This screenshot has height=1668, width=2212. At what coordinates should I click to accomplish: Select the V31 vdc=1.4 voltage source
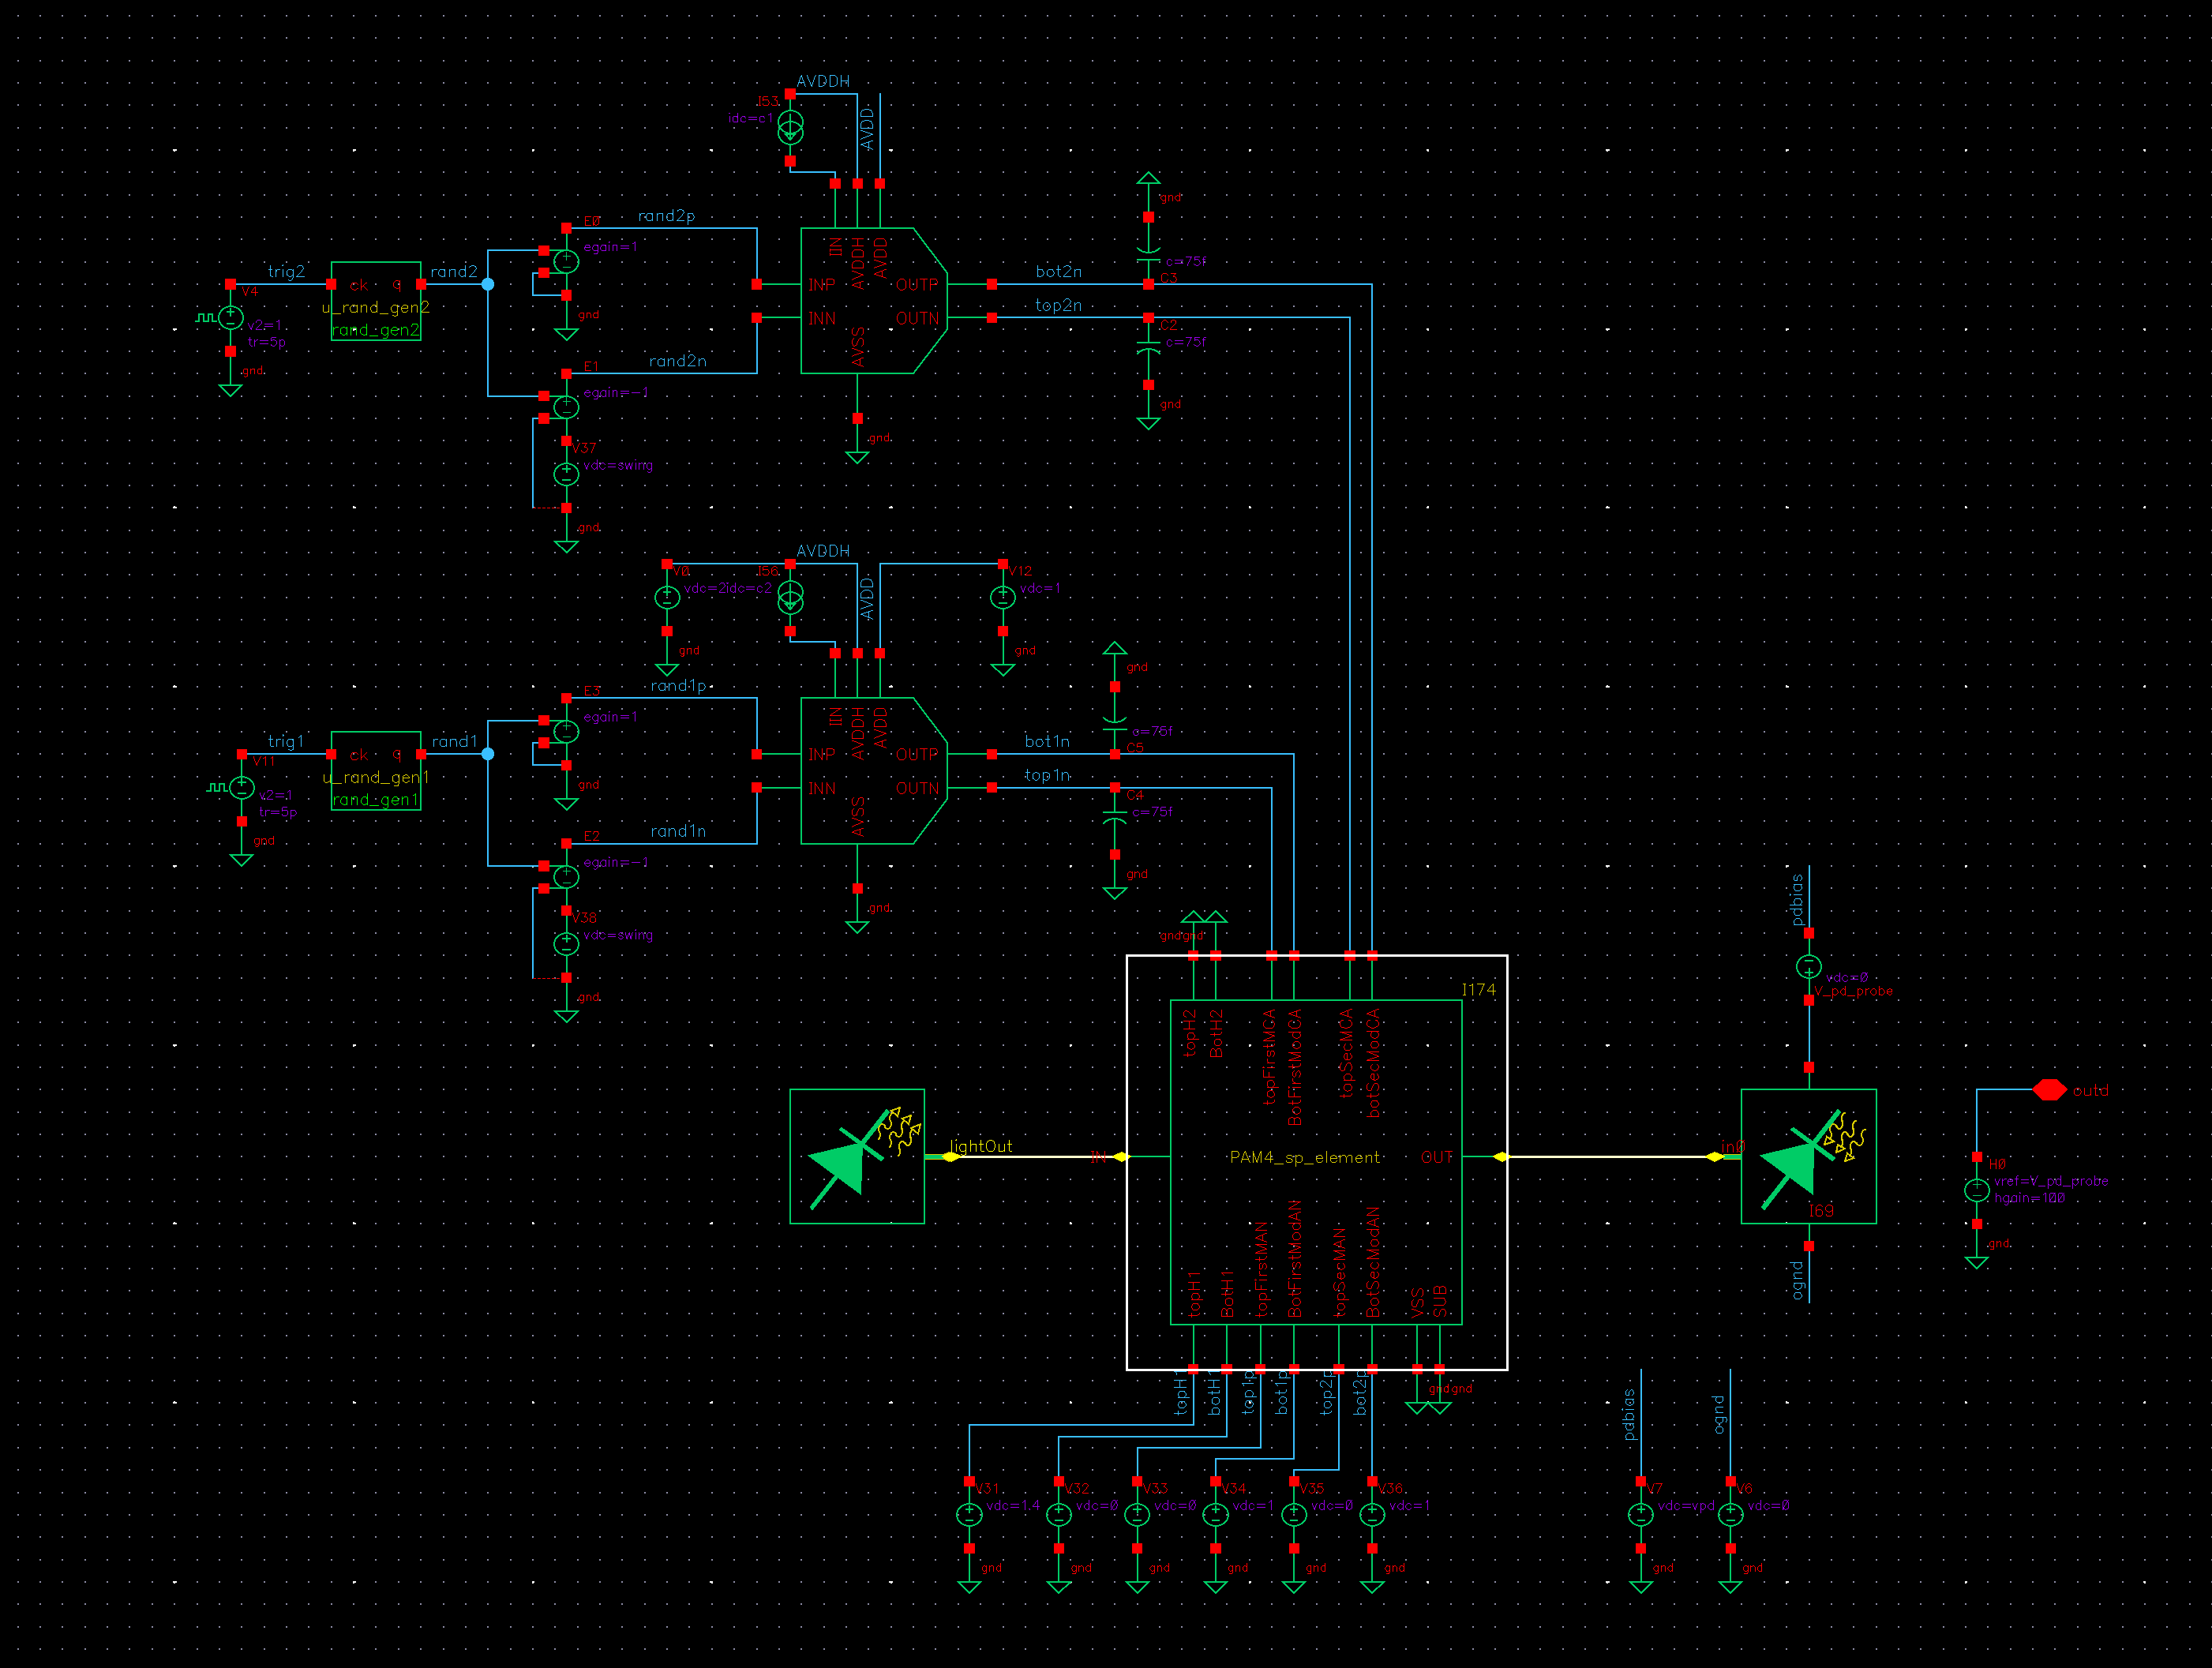969,1515
